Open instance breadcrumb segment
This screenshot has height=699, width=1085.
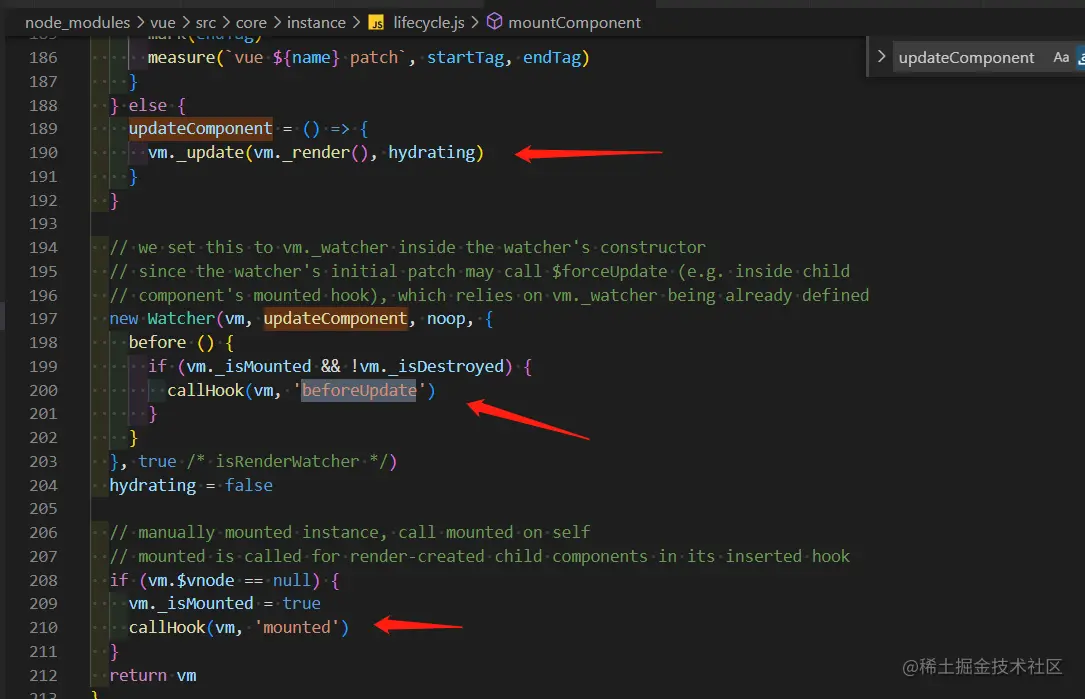(316, 23)
